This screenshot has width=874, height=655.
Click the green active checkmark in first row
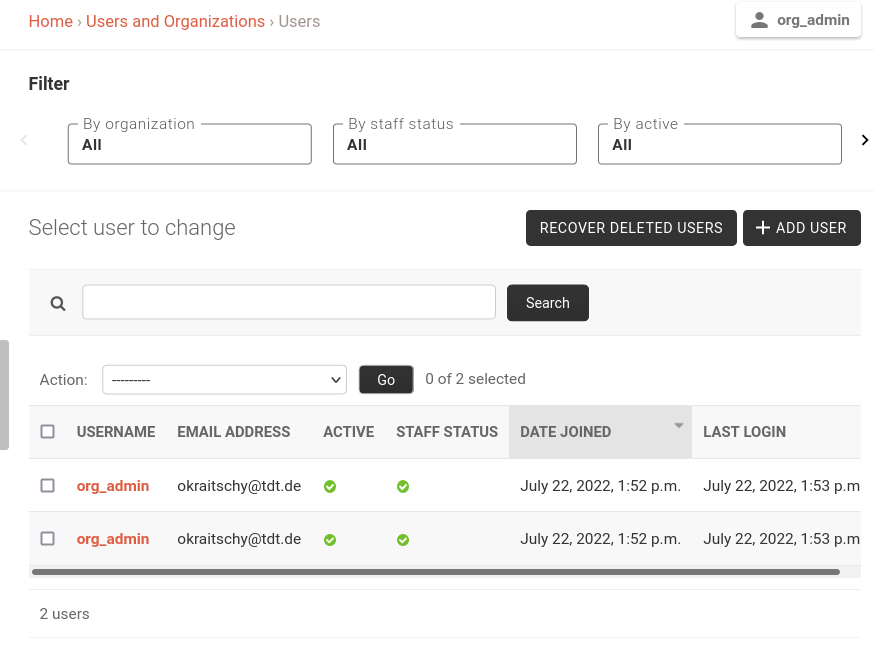click(329, 486)
